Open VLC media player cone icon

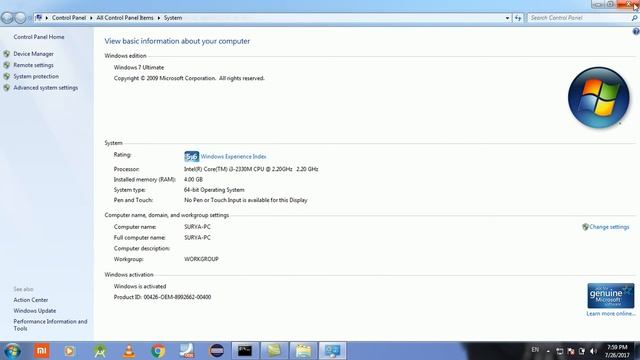click(x=129, y=351)
